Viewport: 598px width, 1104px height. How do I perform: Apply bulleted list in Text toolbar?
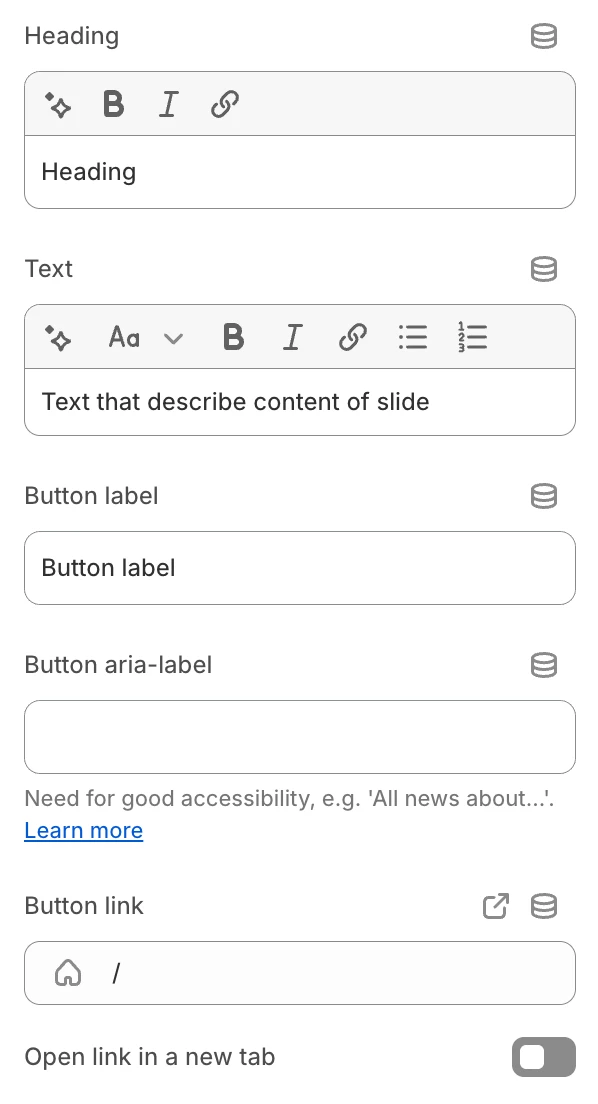coord(413,337)
